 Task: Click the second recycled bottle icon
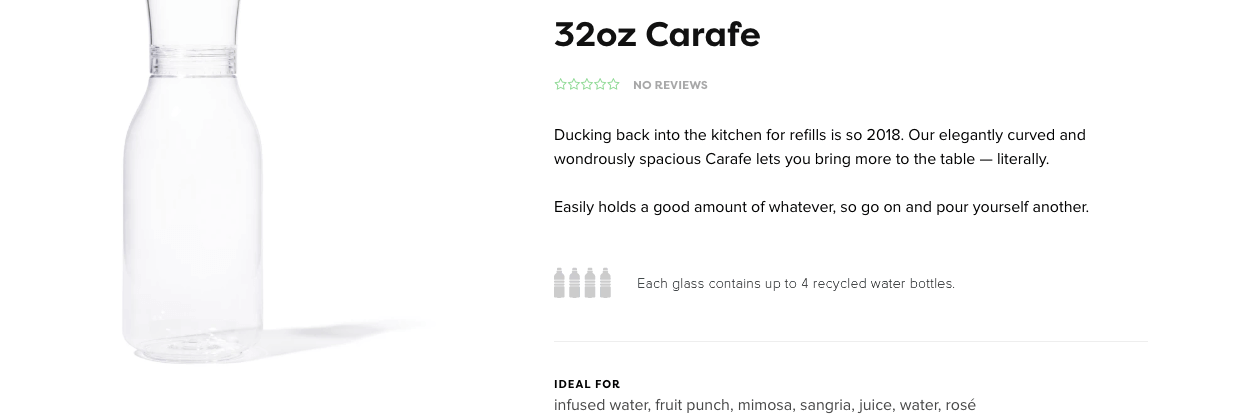(575, 283)
